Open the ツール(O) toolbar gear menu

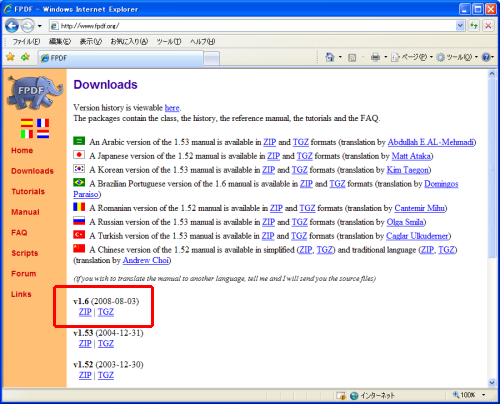(457, 57)
